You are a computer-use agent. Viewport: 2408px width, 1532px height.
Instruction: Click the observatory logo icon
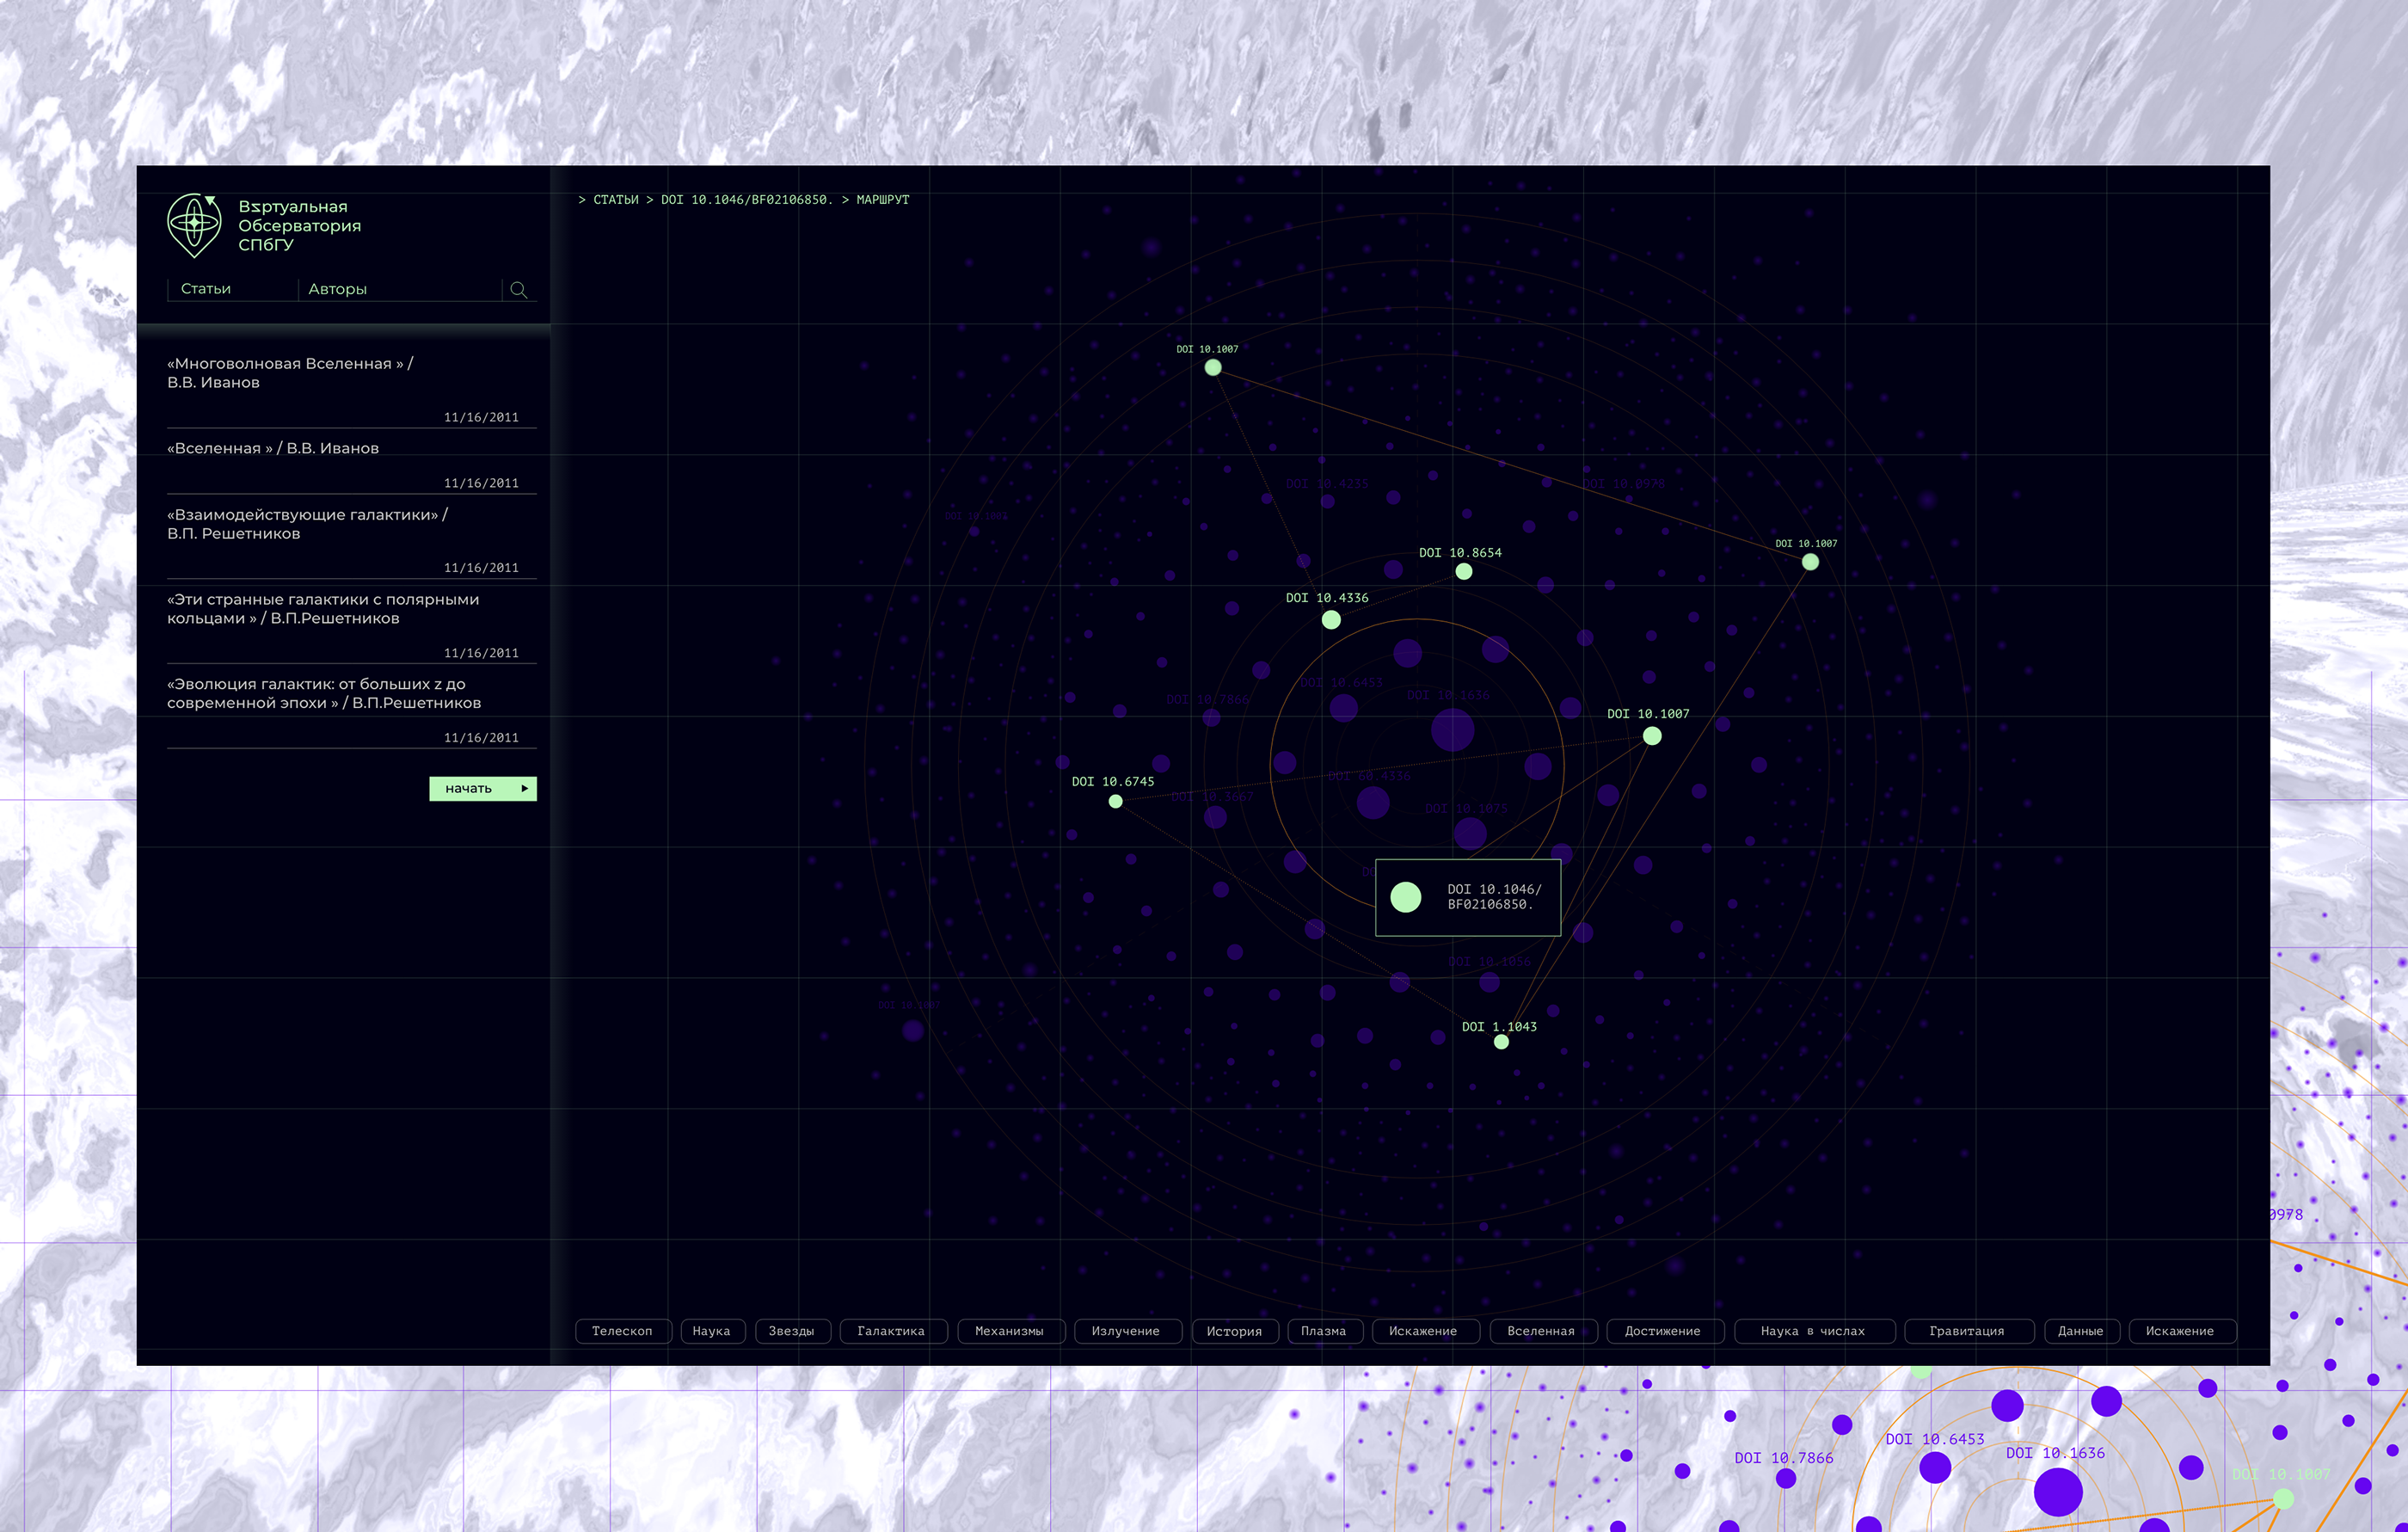194,225
